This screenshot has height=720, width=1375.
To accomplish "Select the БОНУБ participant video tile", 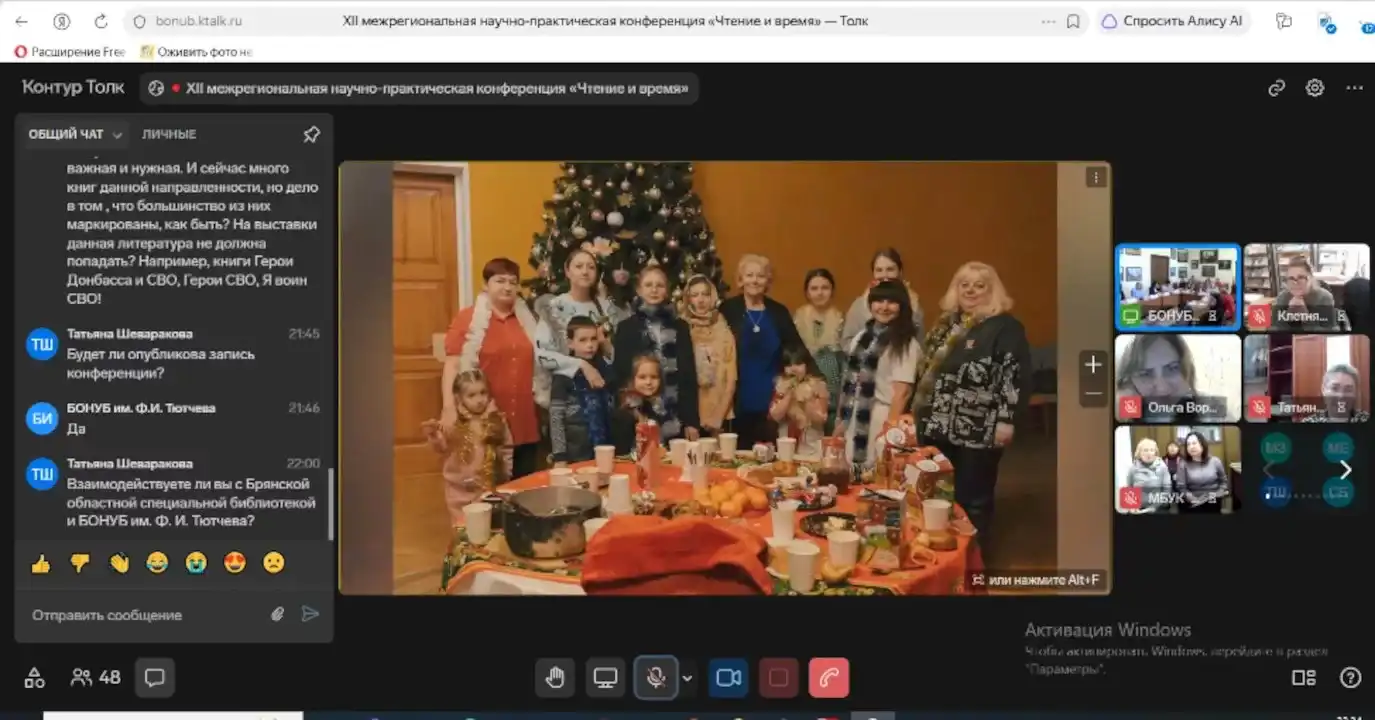I will click(x=1178, y=287).
